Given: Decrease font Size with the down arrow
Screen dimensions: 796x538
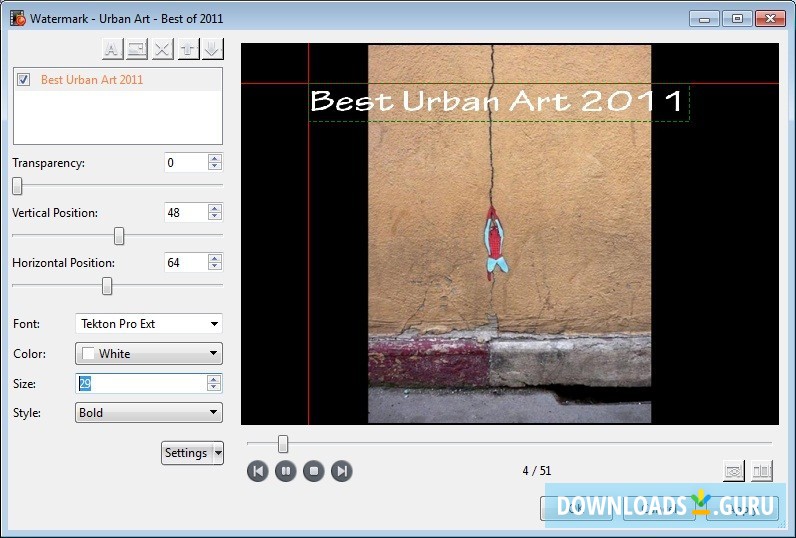Looking at the screenshot, I should pyautogui.click(x=214, y=388).
